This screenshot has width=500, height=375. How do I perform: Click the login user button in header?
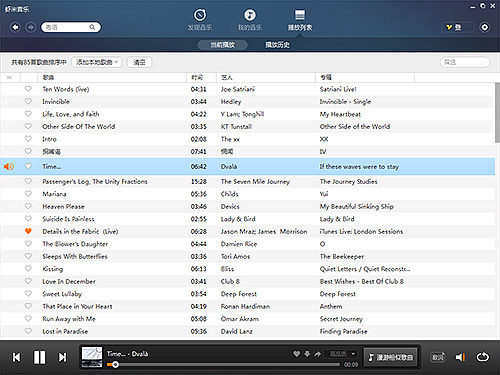458,27
